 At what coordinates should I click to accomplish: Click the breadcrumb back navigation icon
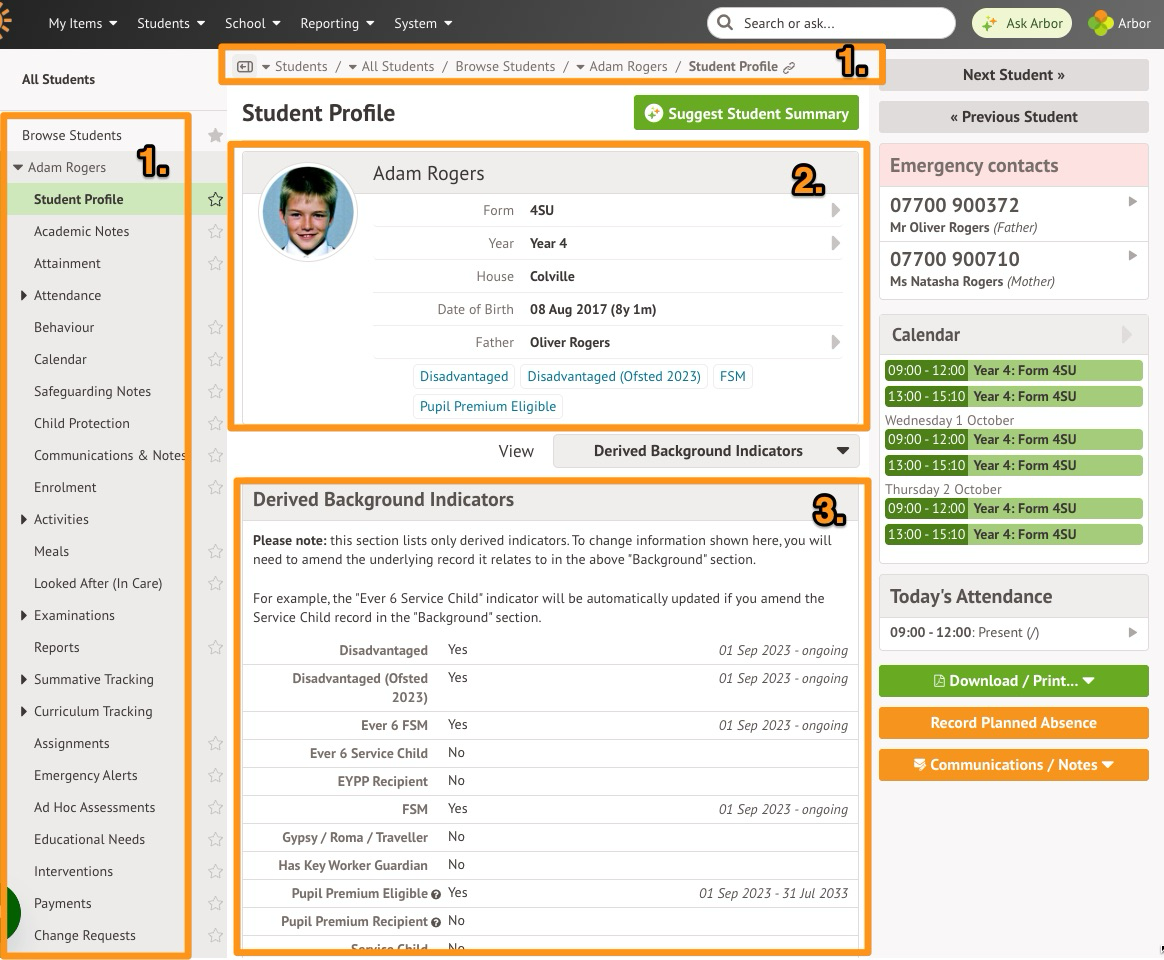tap(245, 67)
